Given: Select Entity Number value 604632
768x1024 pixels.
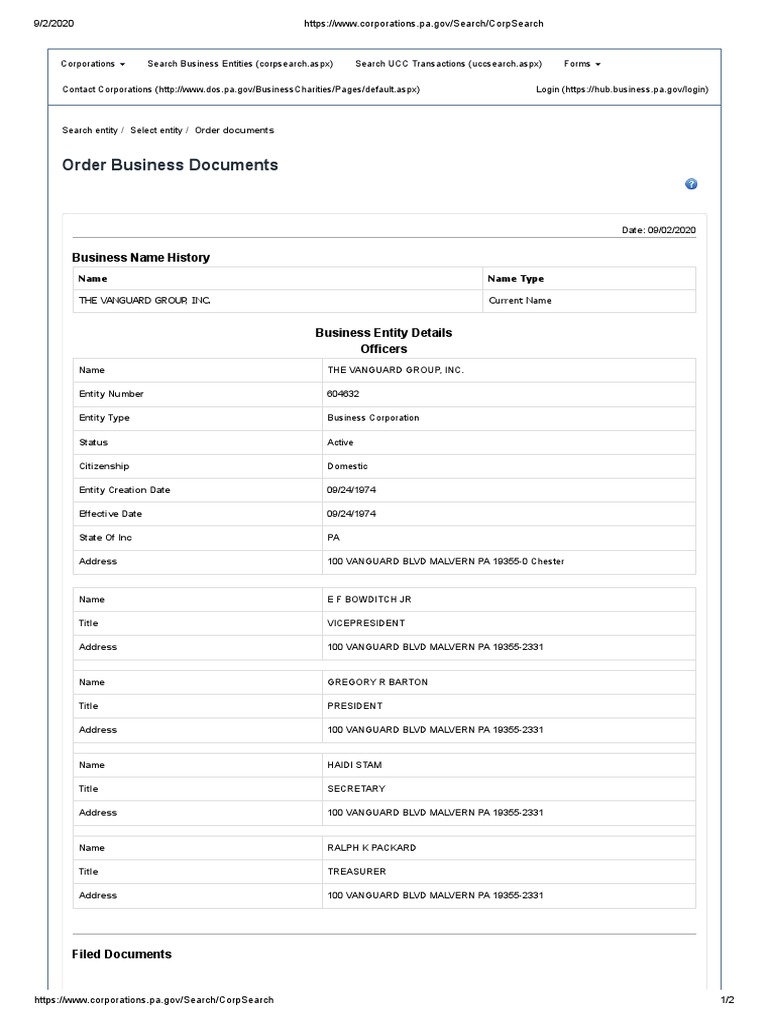Looking at the screenshot, I should 343,394.
